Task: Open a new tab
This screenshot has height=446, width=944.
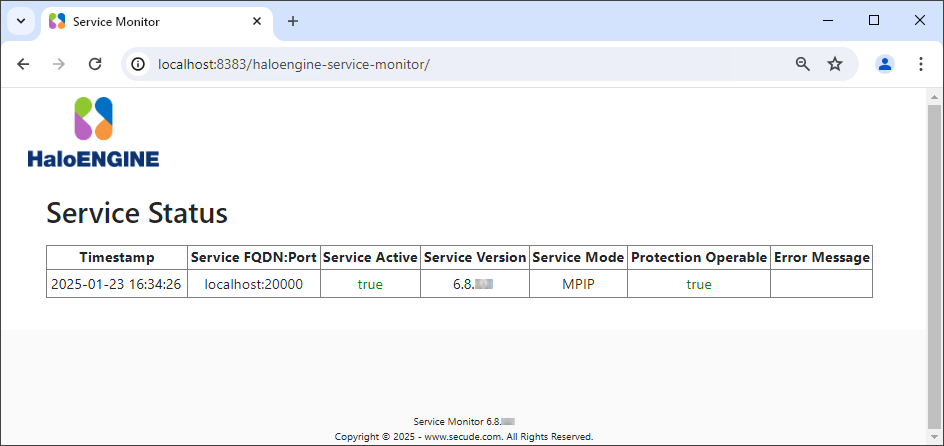Action: [x=293, y=21]
